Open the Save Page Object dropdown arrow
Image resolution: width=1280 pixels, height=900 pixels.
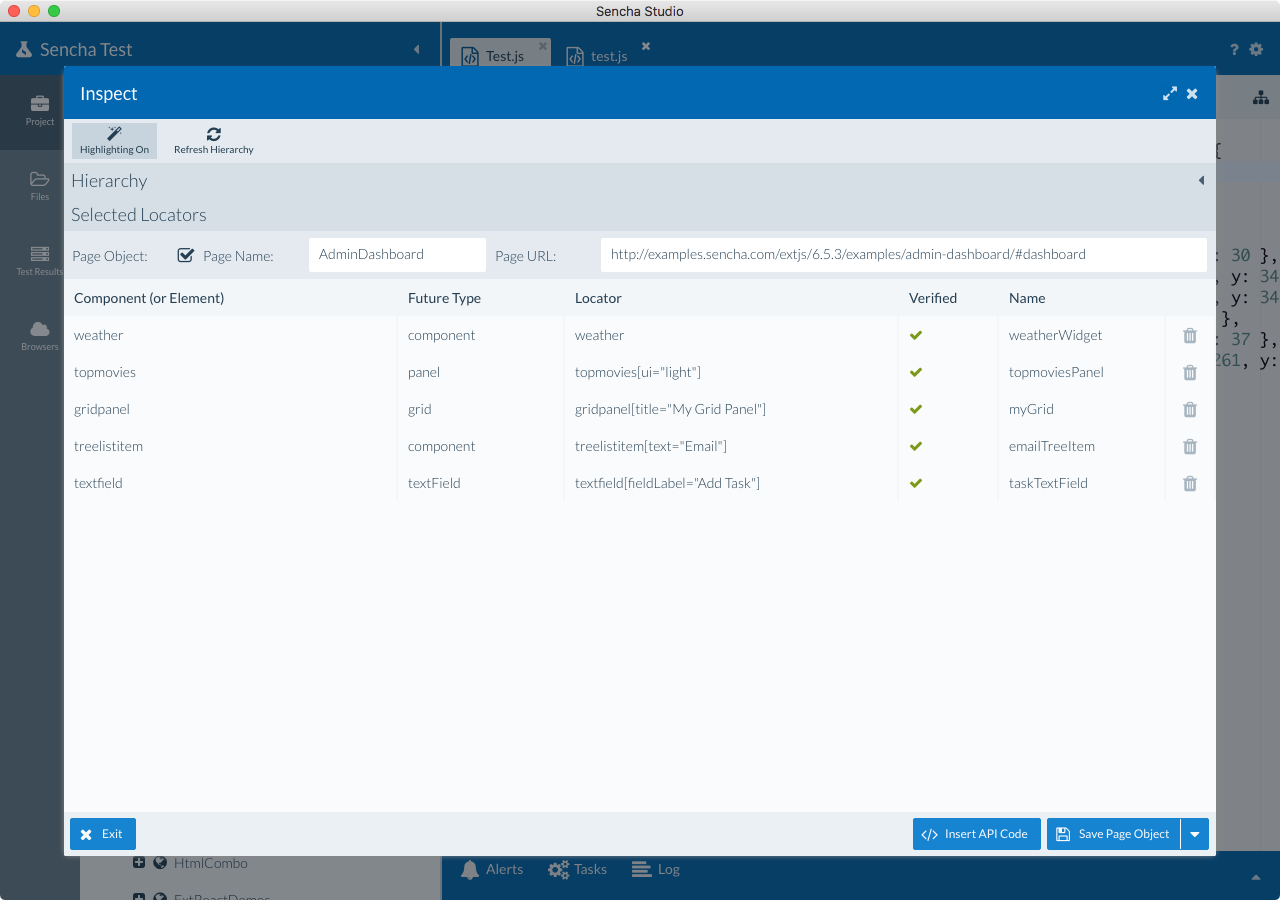1194,834
